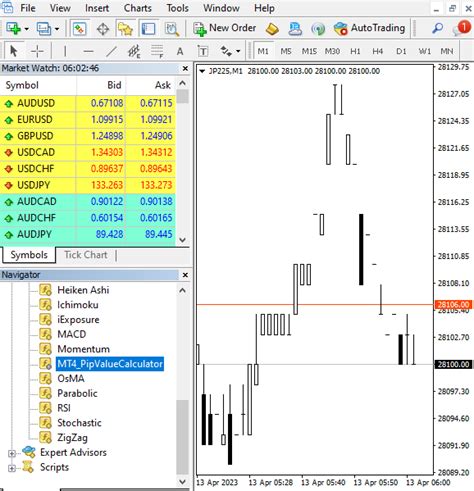Open the new chart icon

click(x=13, y=29)
